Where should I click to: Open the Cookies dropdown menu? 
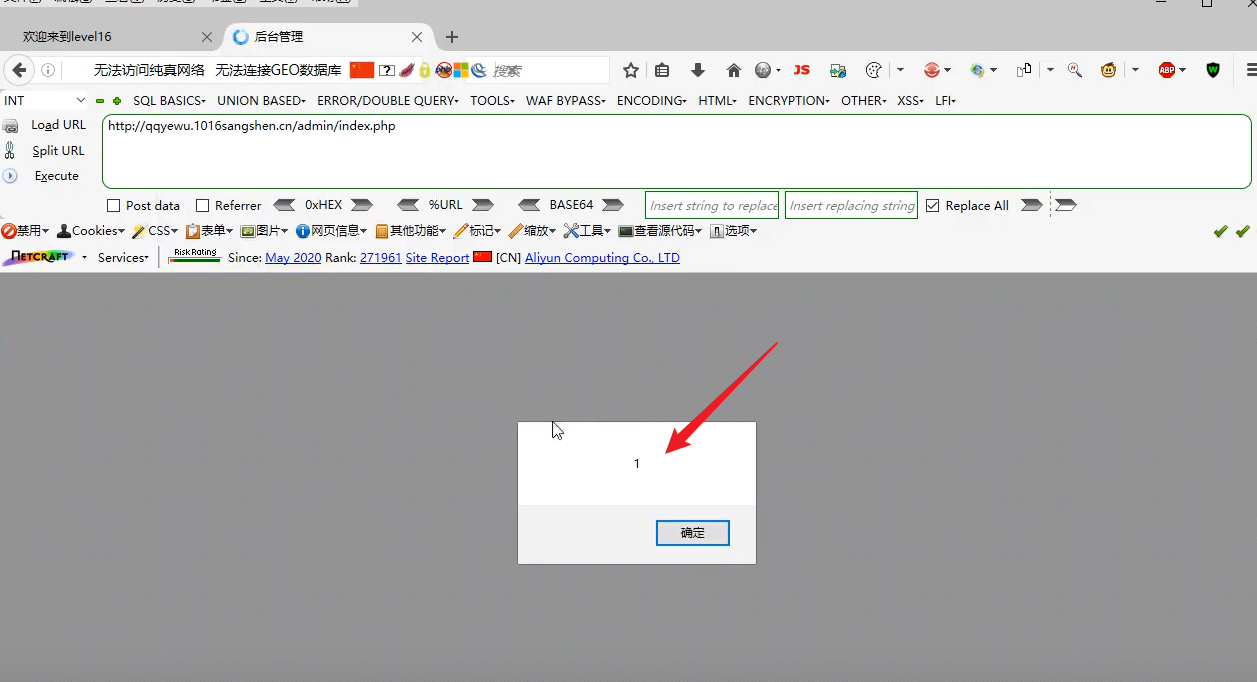[91, 230]
